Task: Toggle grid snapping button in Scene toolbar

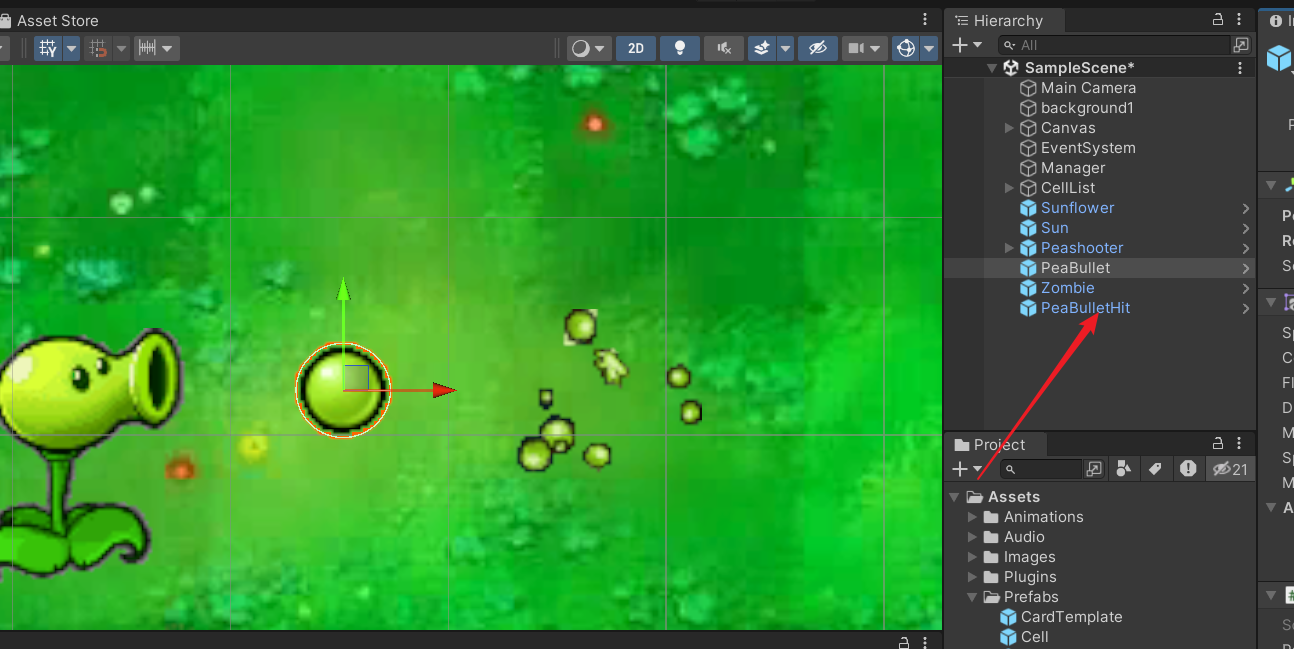Action: (47, 48)
